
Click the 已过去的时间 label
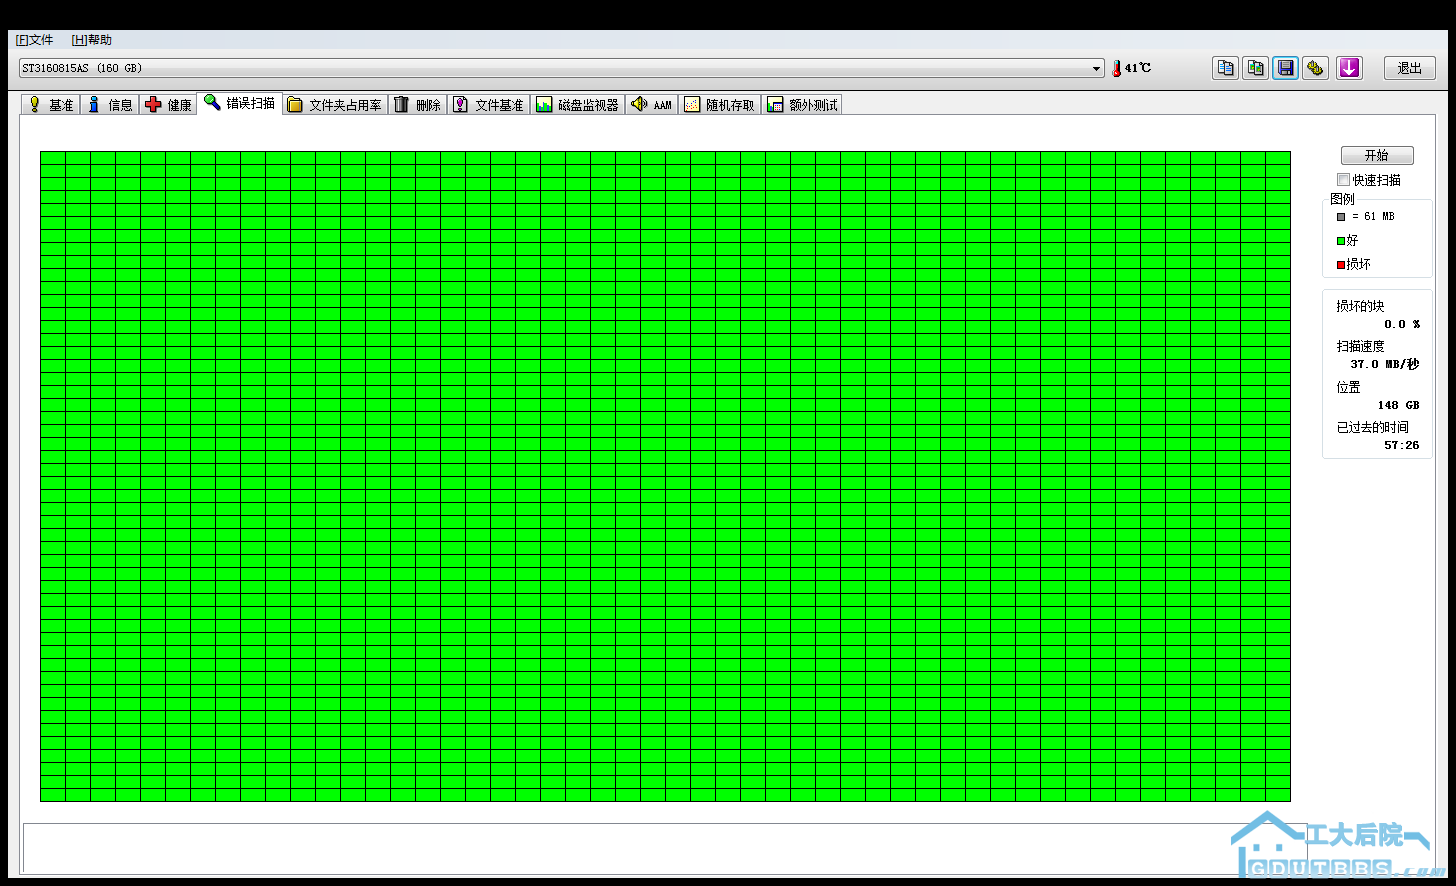tap(1372, 427)
